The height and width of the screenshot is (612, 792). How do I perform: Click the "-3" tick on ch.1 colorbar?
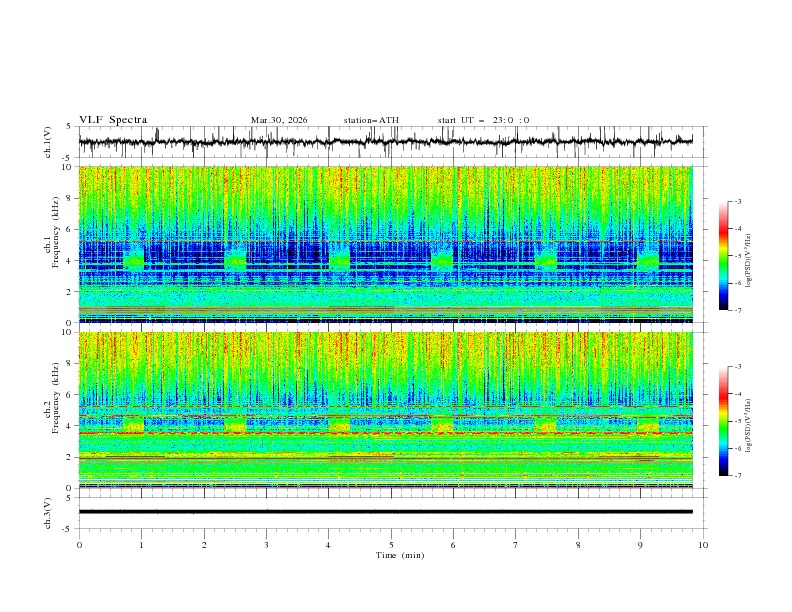click(737, 201)
